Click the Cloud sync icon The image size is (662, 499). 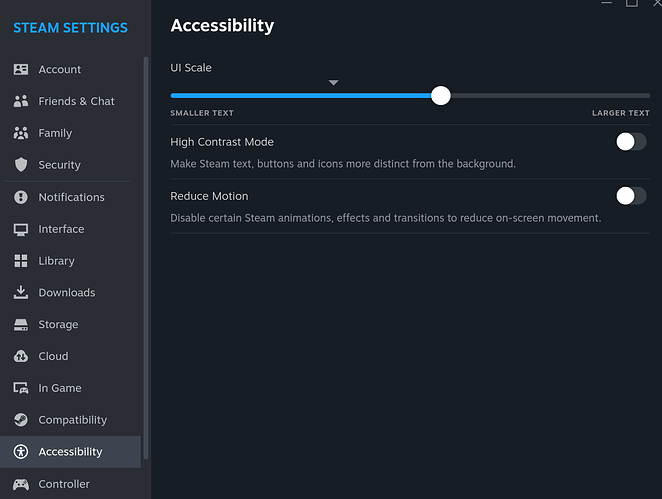point(20,356)
